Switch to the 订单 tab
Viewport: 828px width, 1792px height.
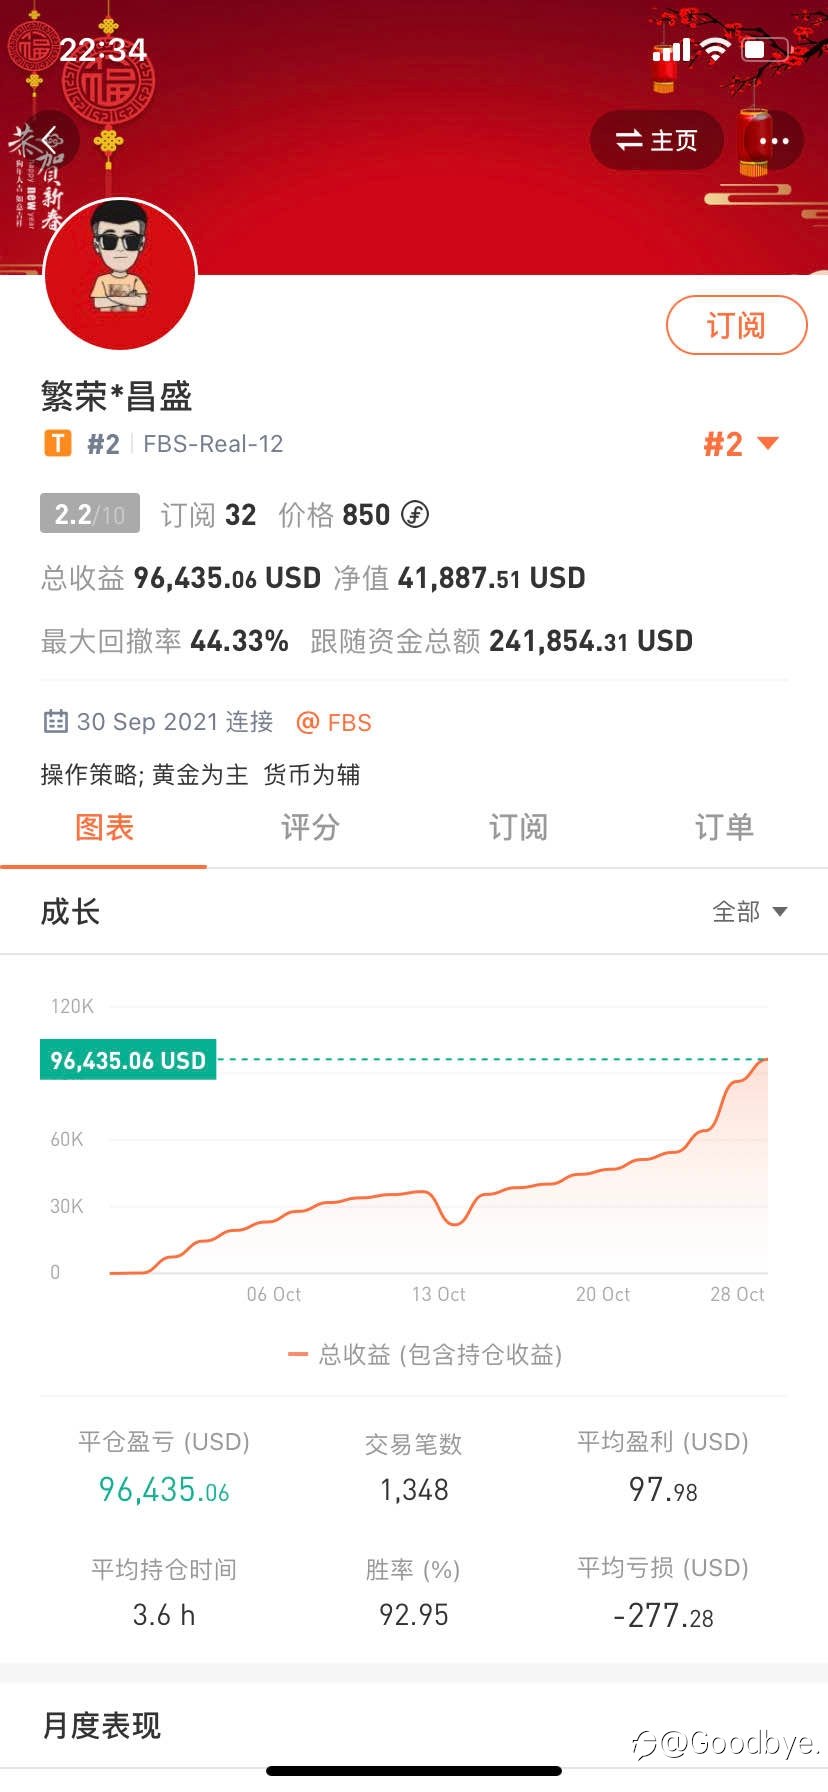(x=724, y=827)
